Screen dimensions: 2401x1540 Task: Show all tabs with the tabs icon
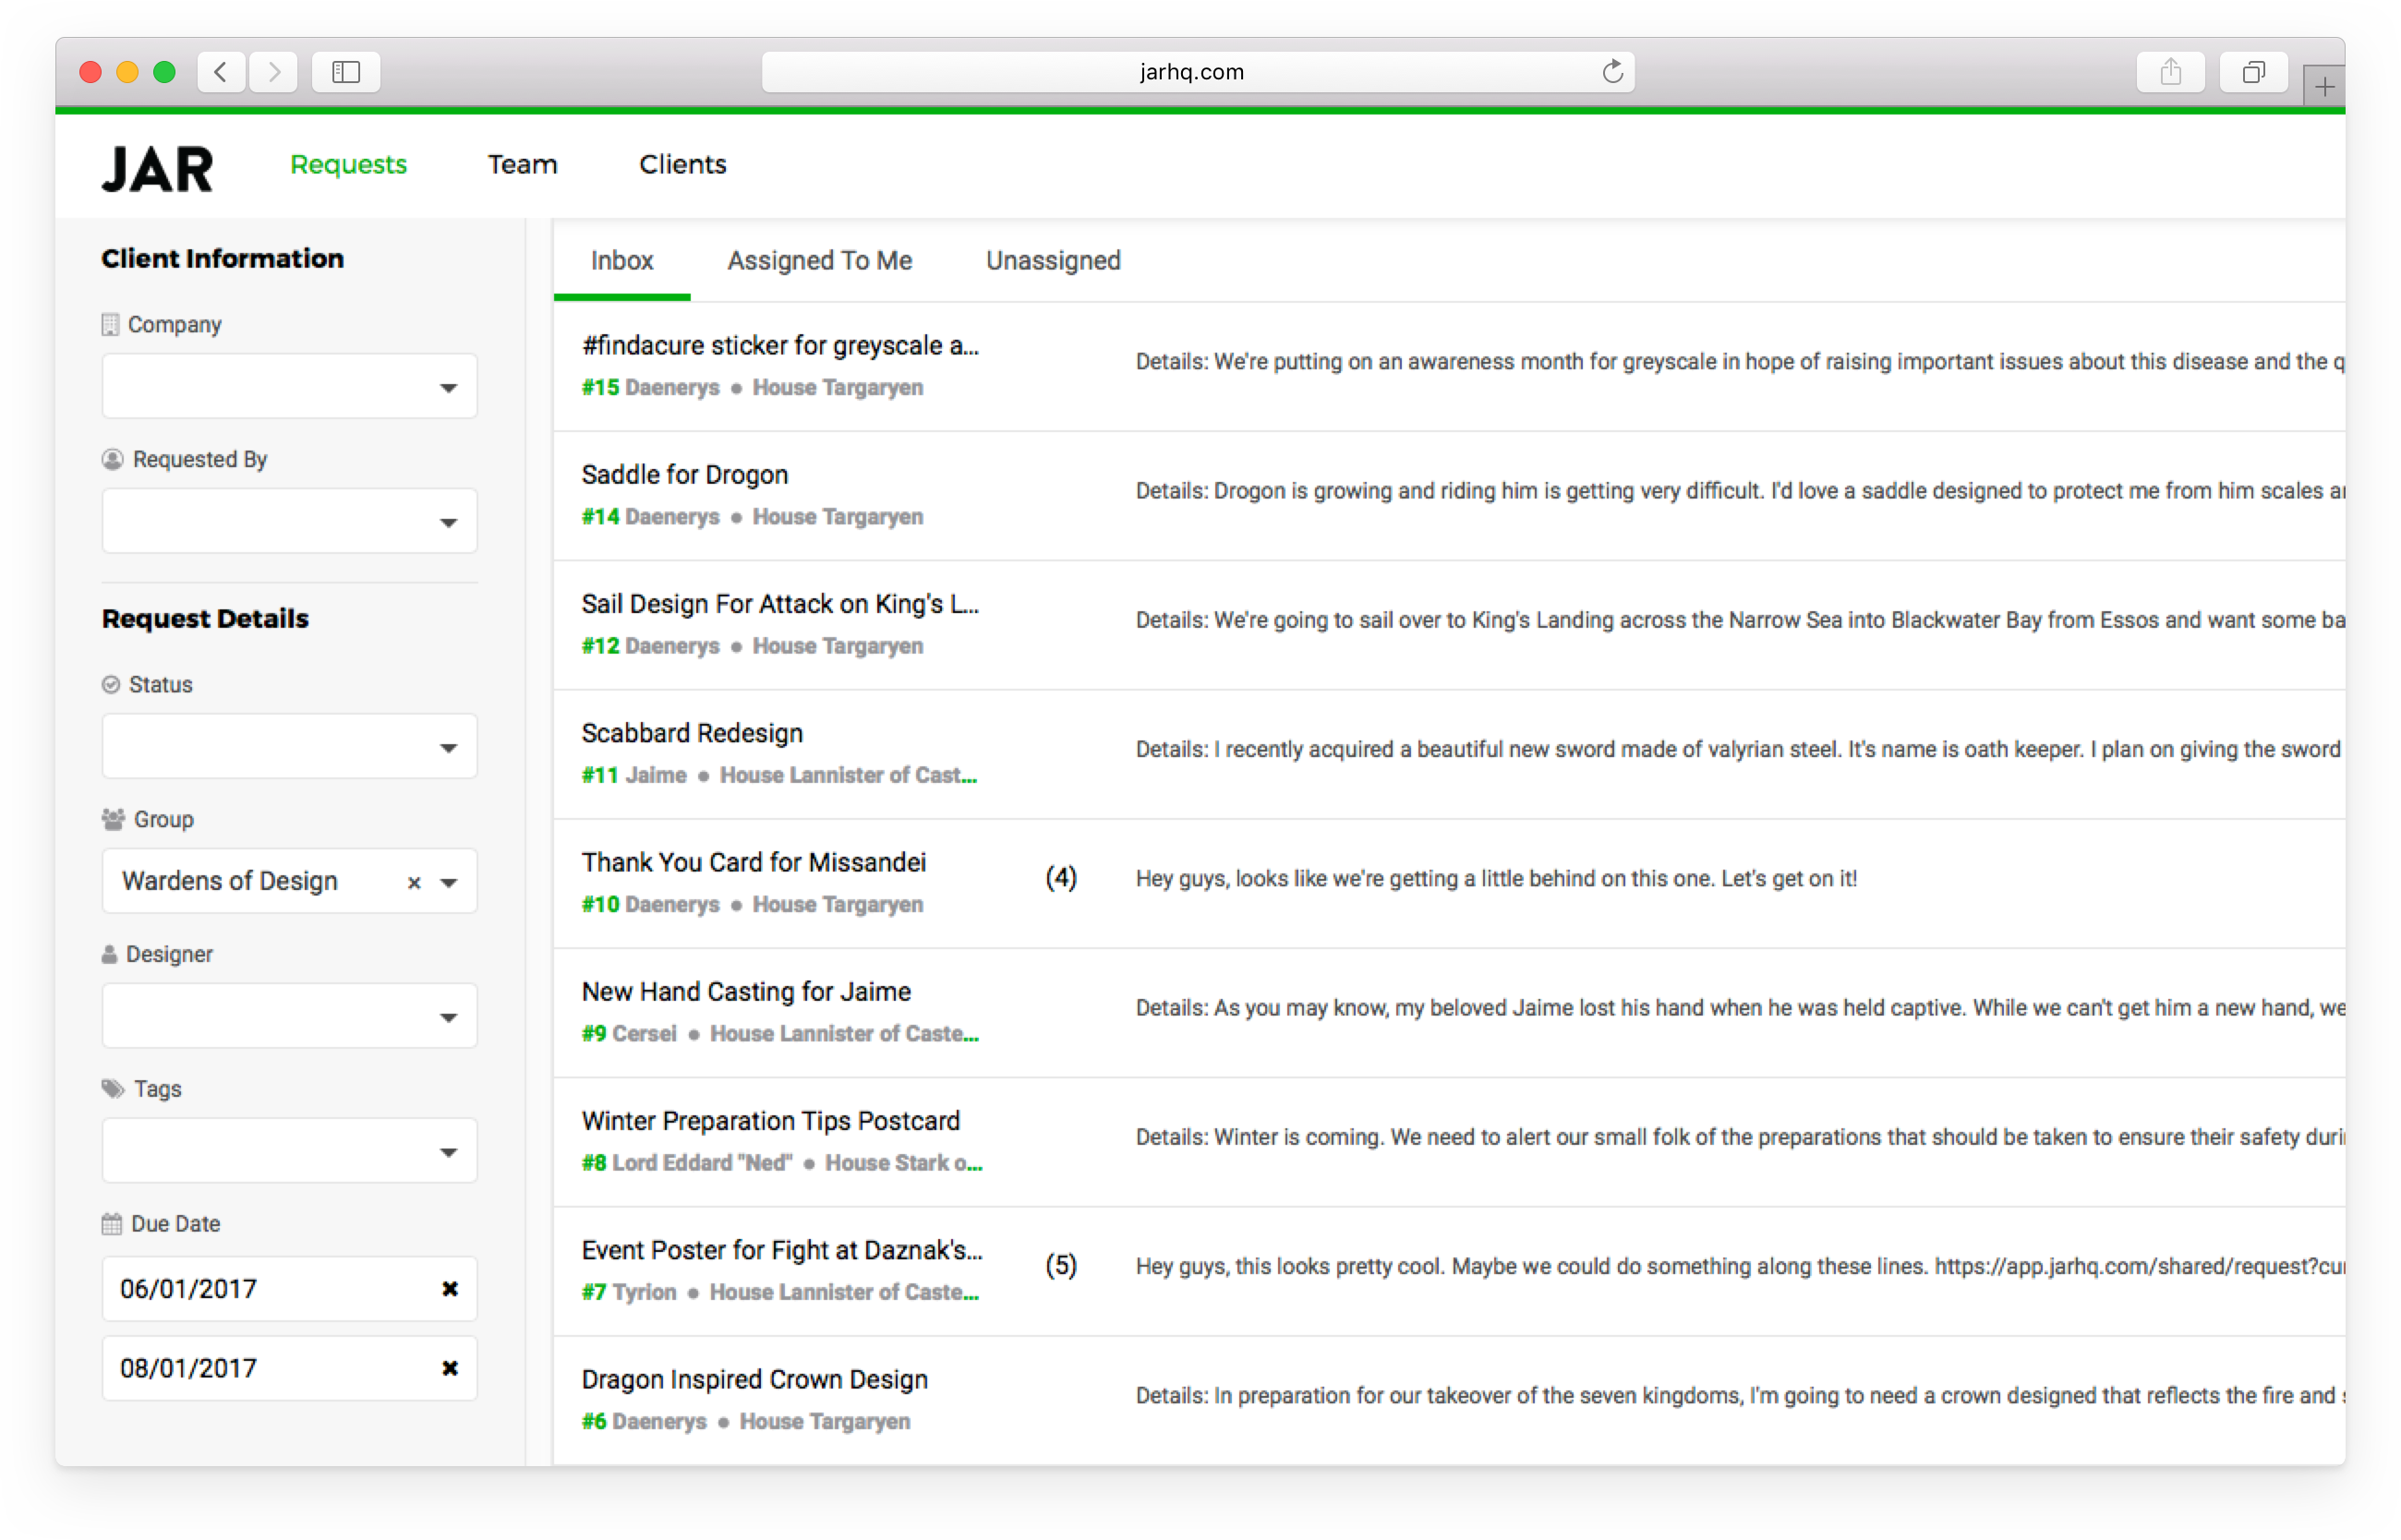point(2253,72)
